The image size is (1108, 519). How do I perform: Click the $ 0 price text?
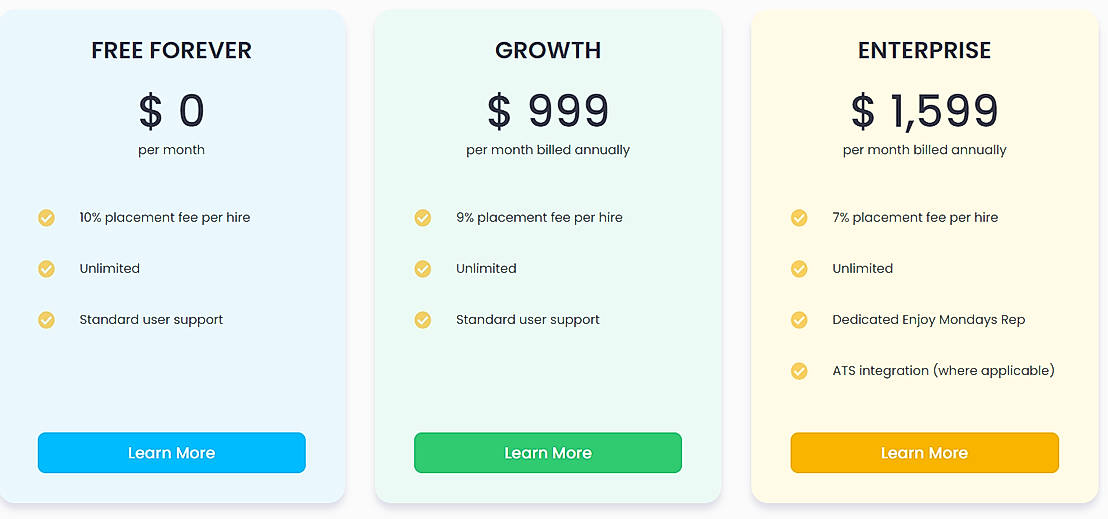click(171, 111)
